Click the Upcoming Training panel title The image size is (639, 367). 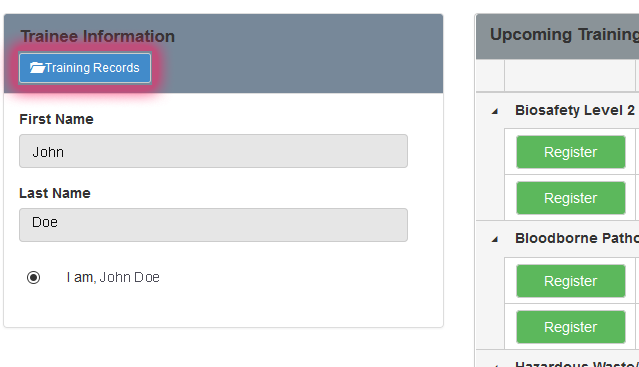pos(564,35)
